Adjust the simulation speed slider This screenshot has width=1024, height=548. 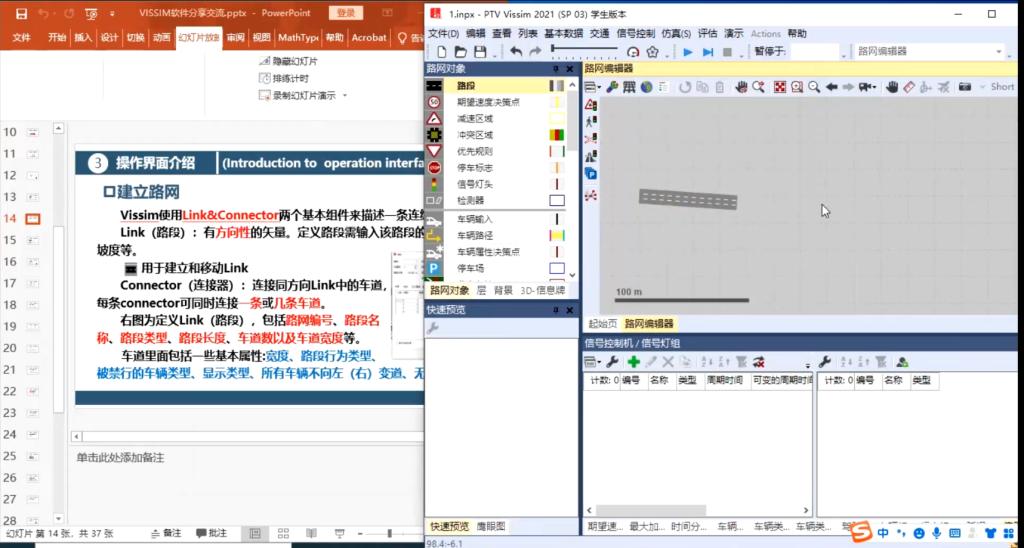coord(584,48)
